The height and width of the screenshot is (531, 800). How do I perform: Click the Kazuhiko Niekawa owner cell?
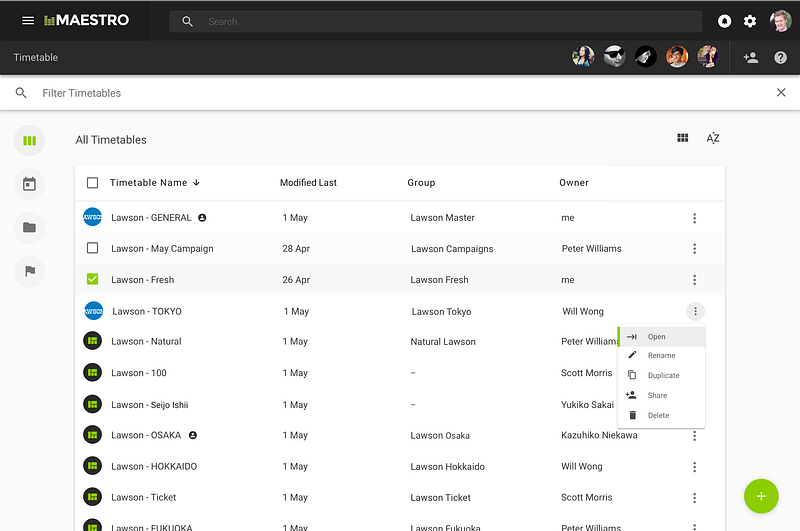tap(599, 435)
